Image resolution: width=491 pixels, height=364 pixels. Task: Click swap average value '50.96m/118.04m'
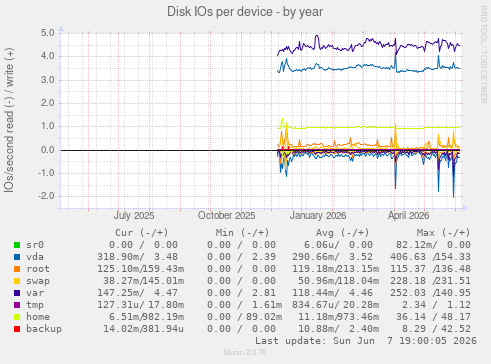tap(338, 281)
